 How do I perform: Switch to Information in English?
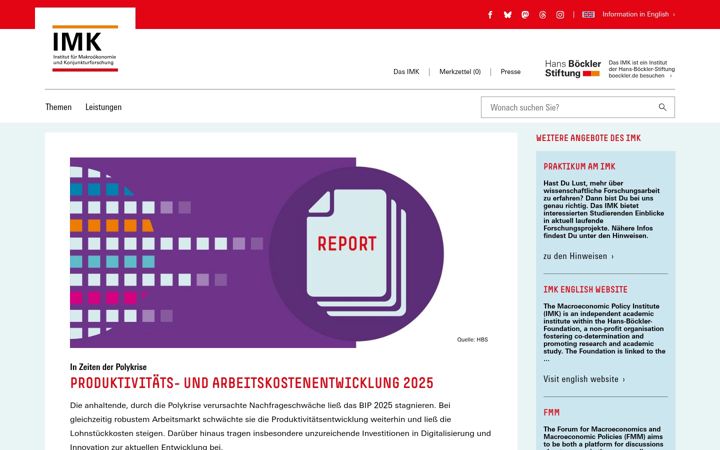638,15
